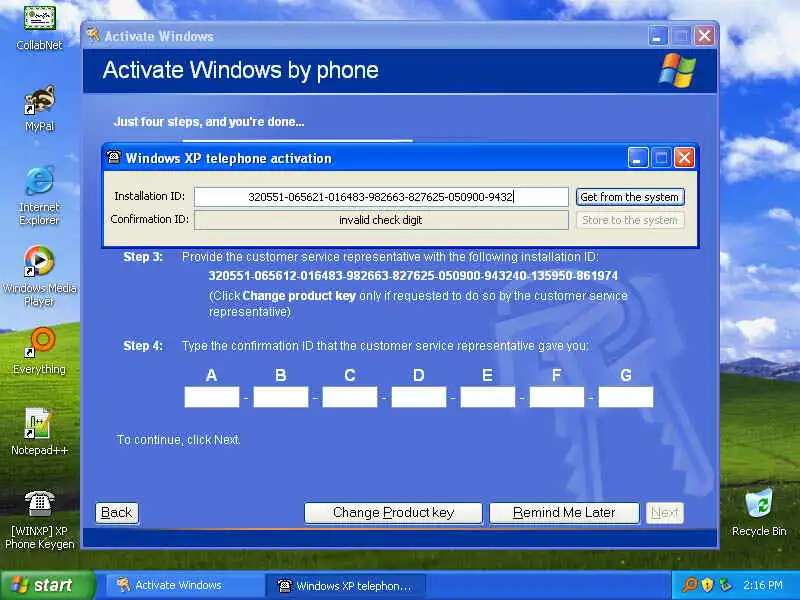Click confirmation ID box A
Image resolution: width=800 pixels, height=600 pixels.
(212, 397)
